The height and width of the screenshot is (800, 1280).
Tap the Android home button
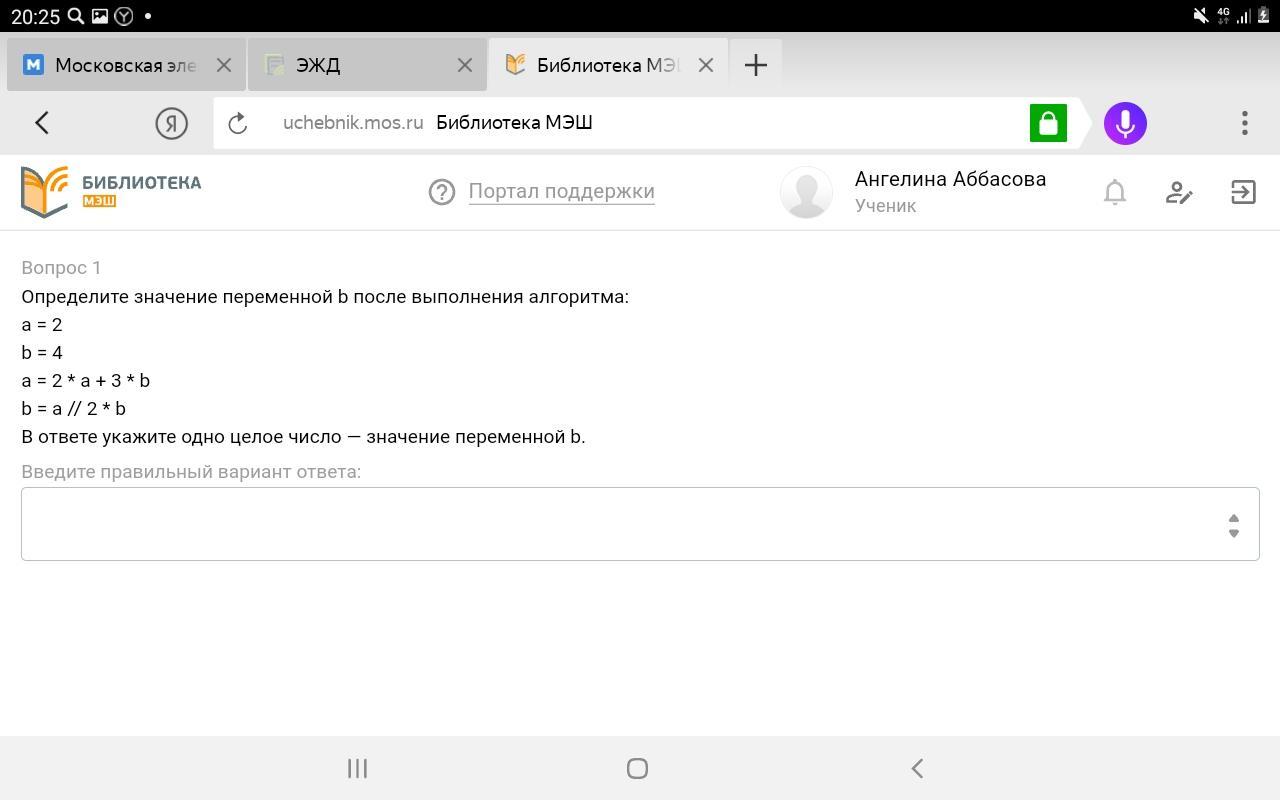(x=637, y=768)
